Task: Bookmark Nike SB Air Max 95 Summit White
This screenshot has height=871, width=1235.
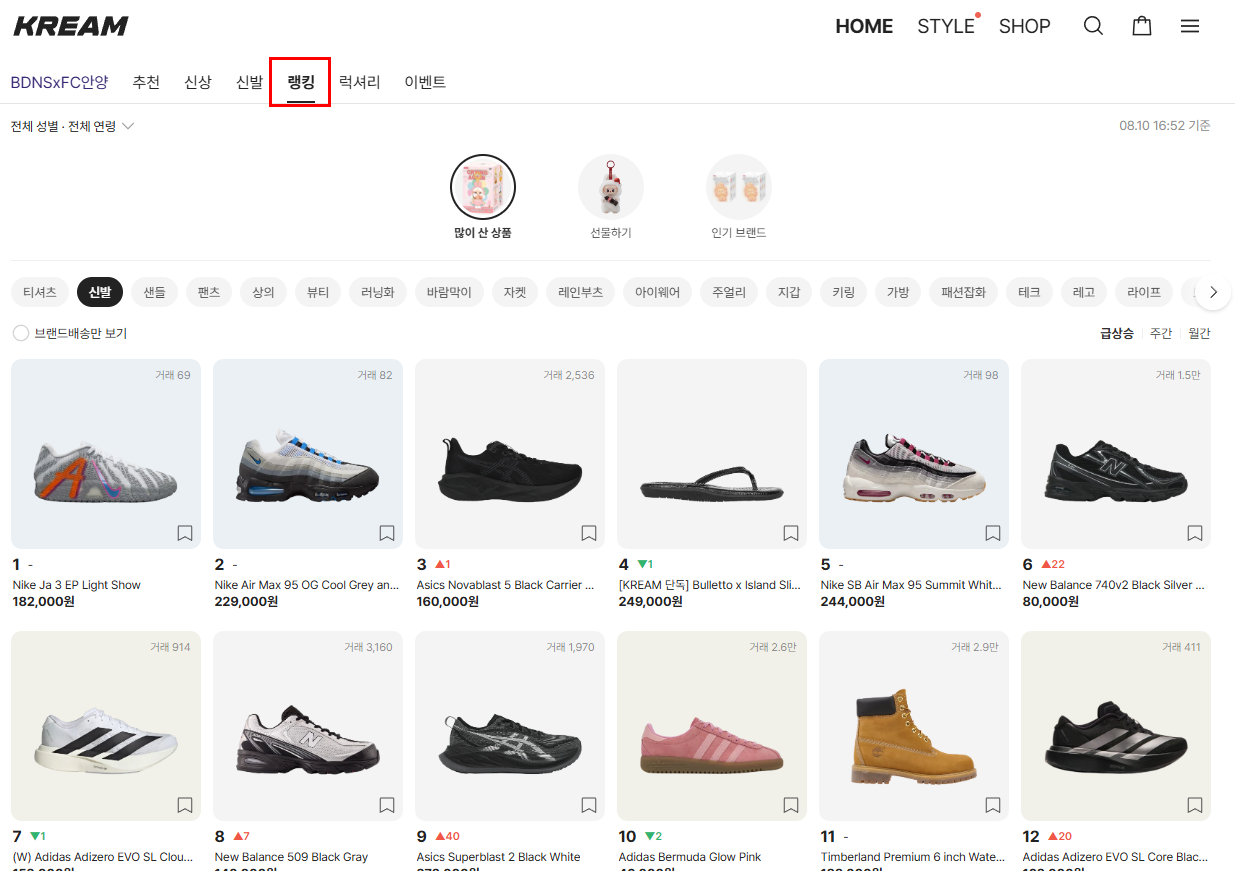Action: click(x=993, y=533)
